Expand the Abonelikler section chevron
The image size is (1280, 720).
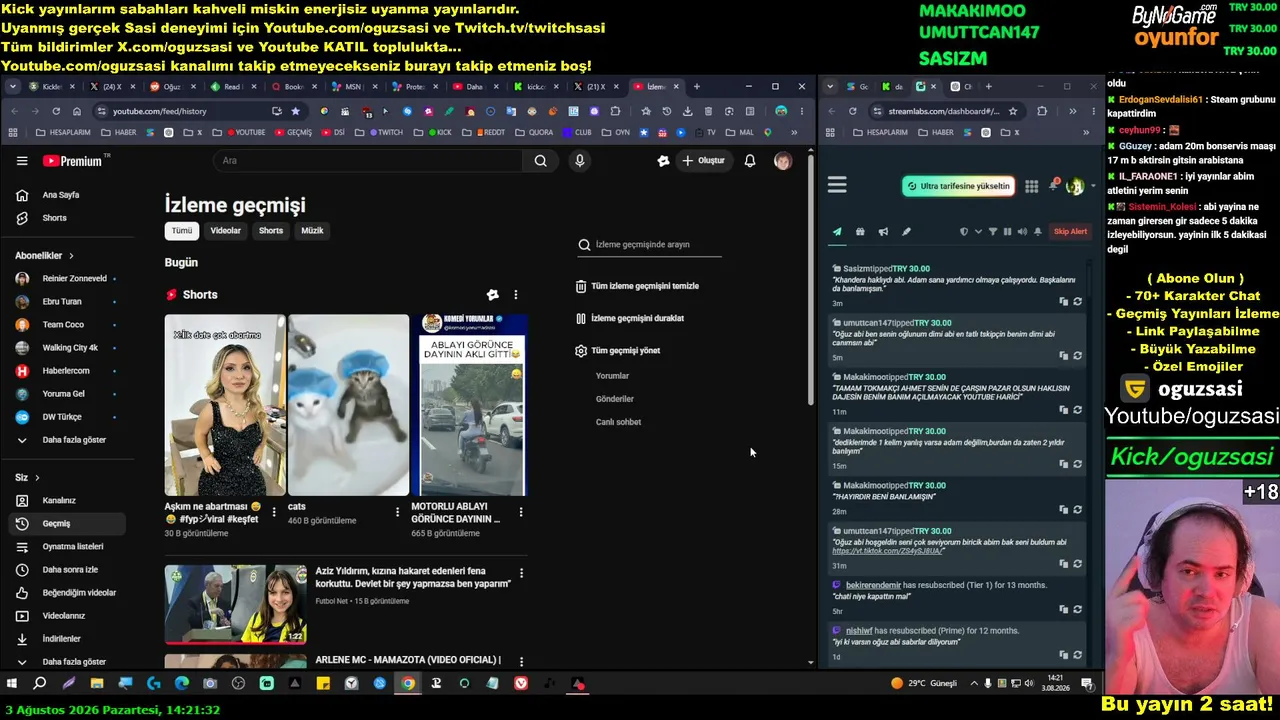[71, 256]
